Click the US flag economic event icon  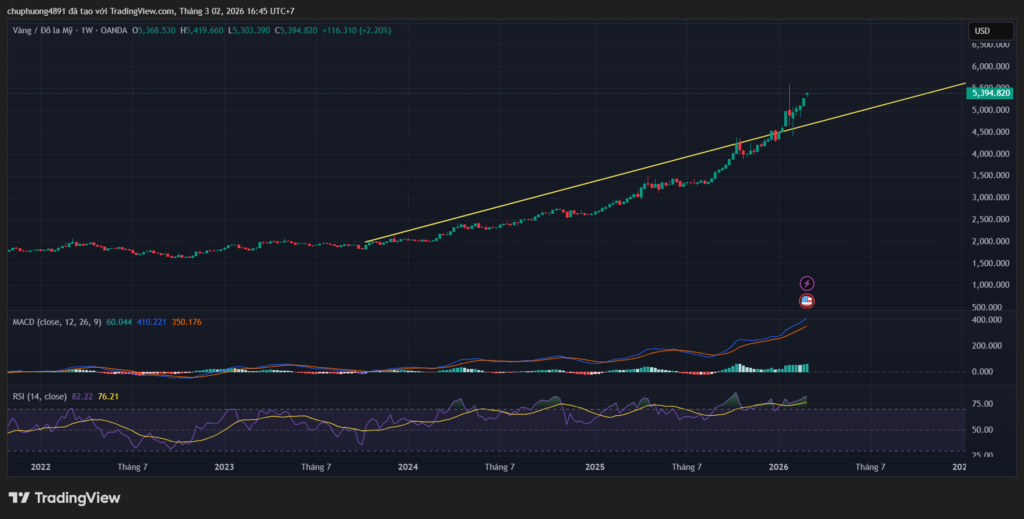coord(807,301)
